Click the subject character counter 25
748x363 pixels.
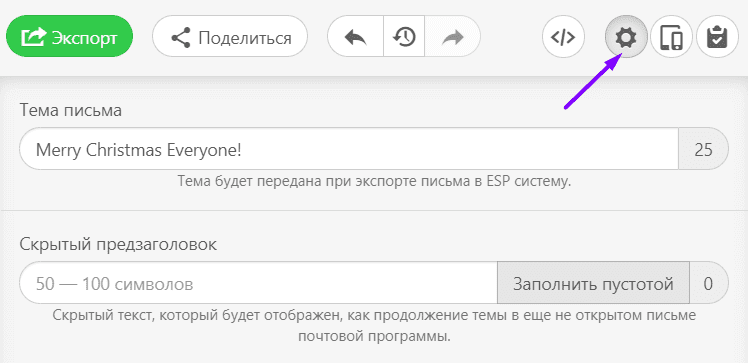click(704, 148)
